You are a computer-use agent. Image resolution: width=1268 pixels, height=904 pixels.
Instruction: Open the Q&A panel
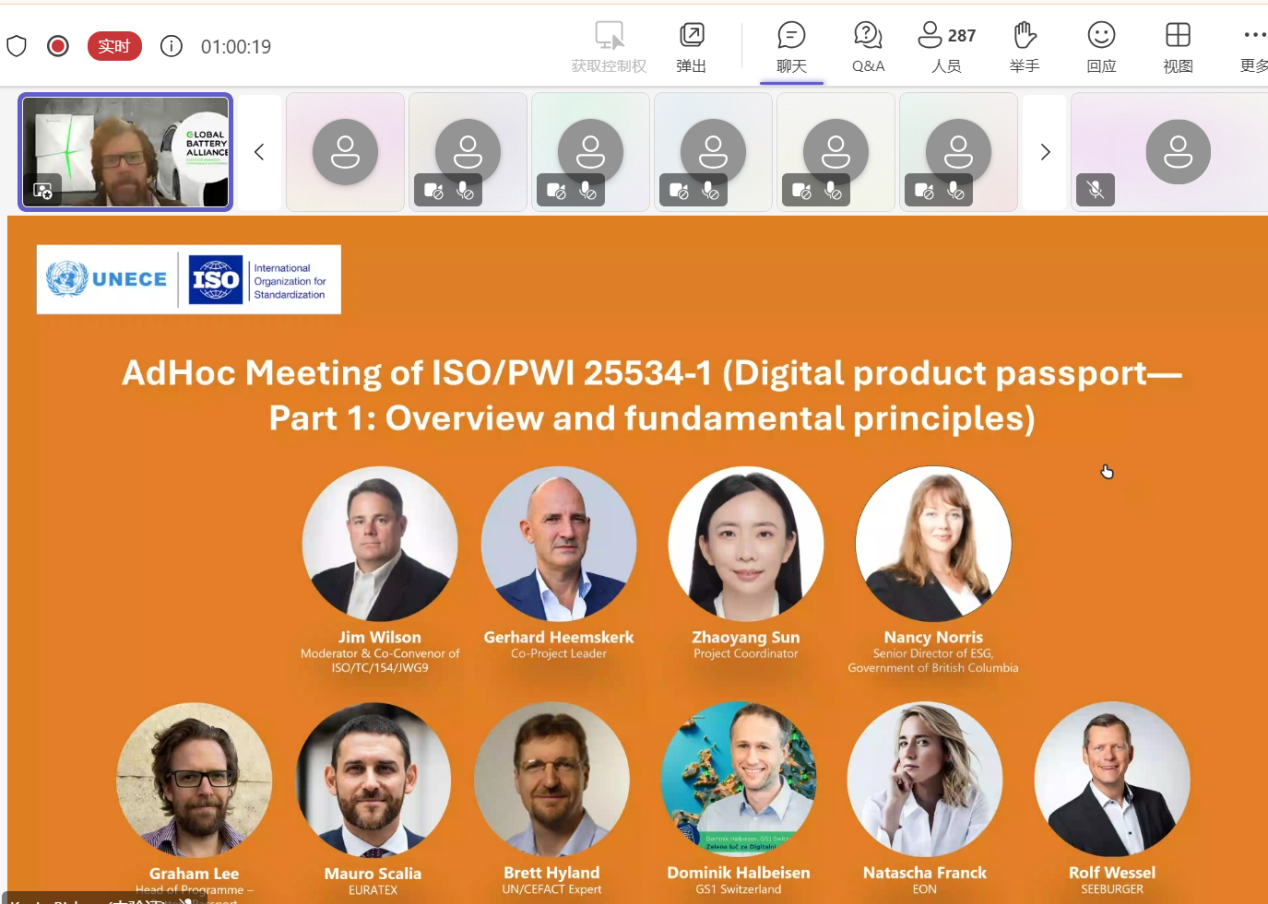point(867,47)
